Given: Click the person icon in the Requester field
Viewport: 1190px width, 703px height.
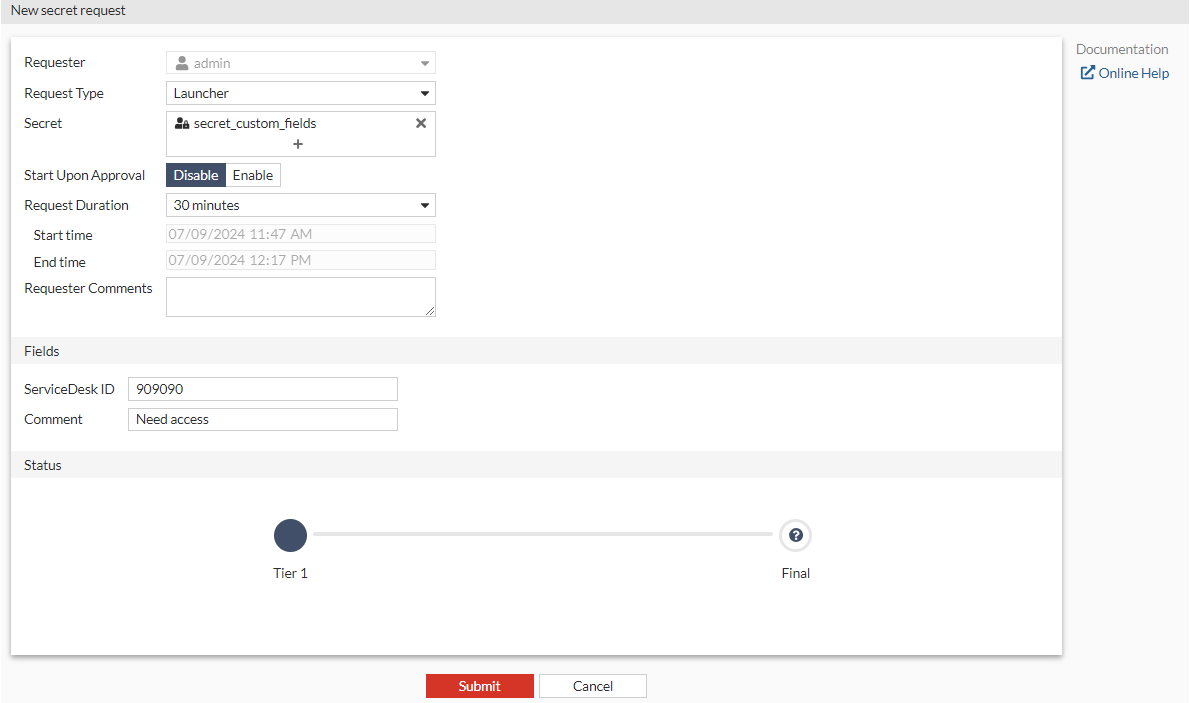Looking at the screenshot, I should 181,62.
